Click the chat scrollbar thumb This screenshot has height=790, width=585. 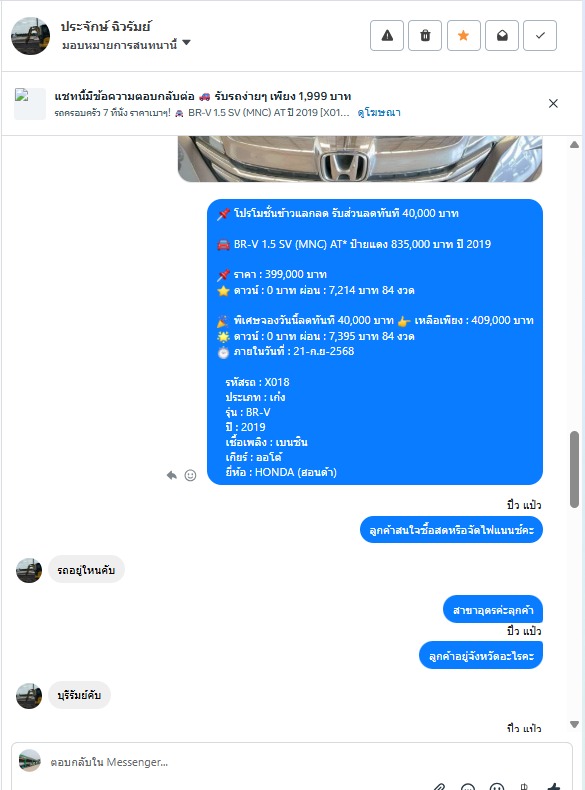(x=574, y=469)
